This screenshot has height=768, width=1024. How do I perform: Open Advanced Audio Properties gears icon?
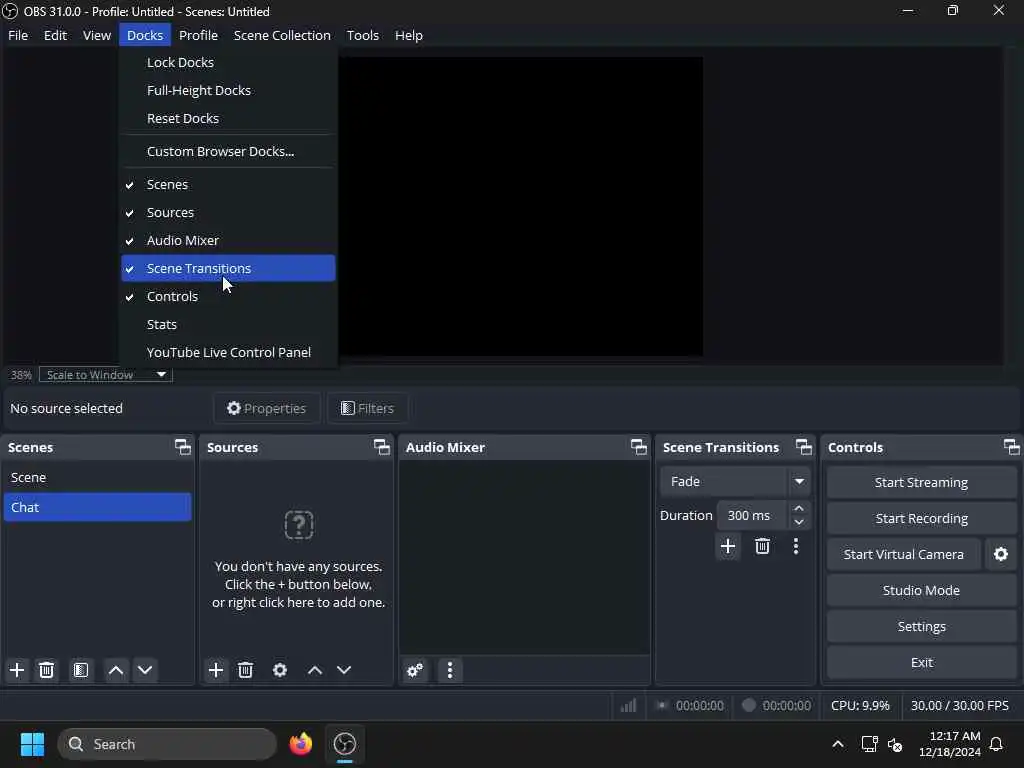click(415, 670)
